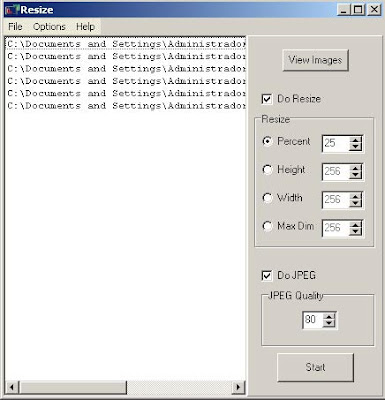
Task: Select the fourth file path in the list
Action: coord(126,81)
